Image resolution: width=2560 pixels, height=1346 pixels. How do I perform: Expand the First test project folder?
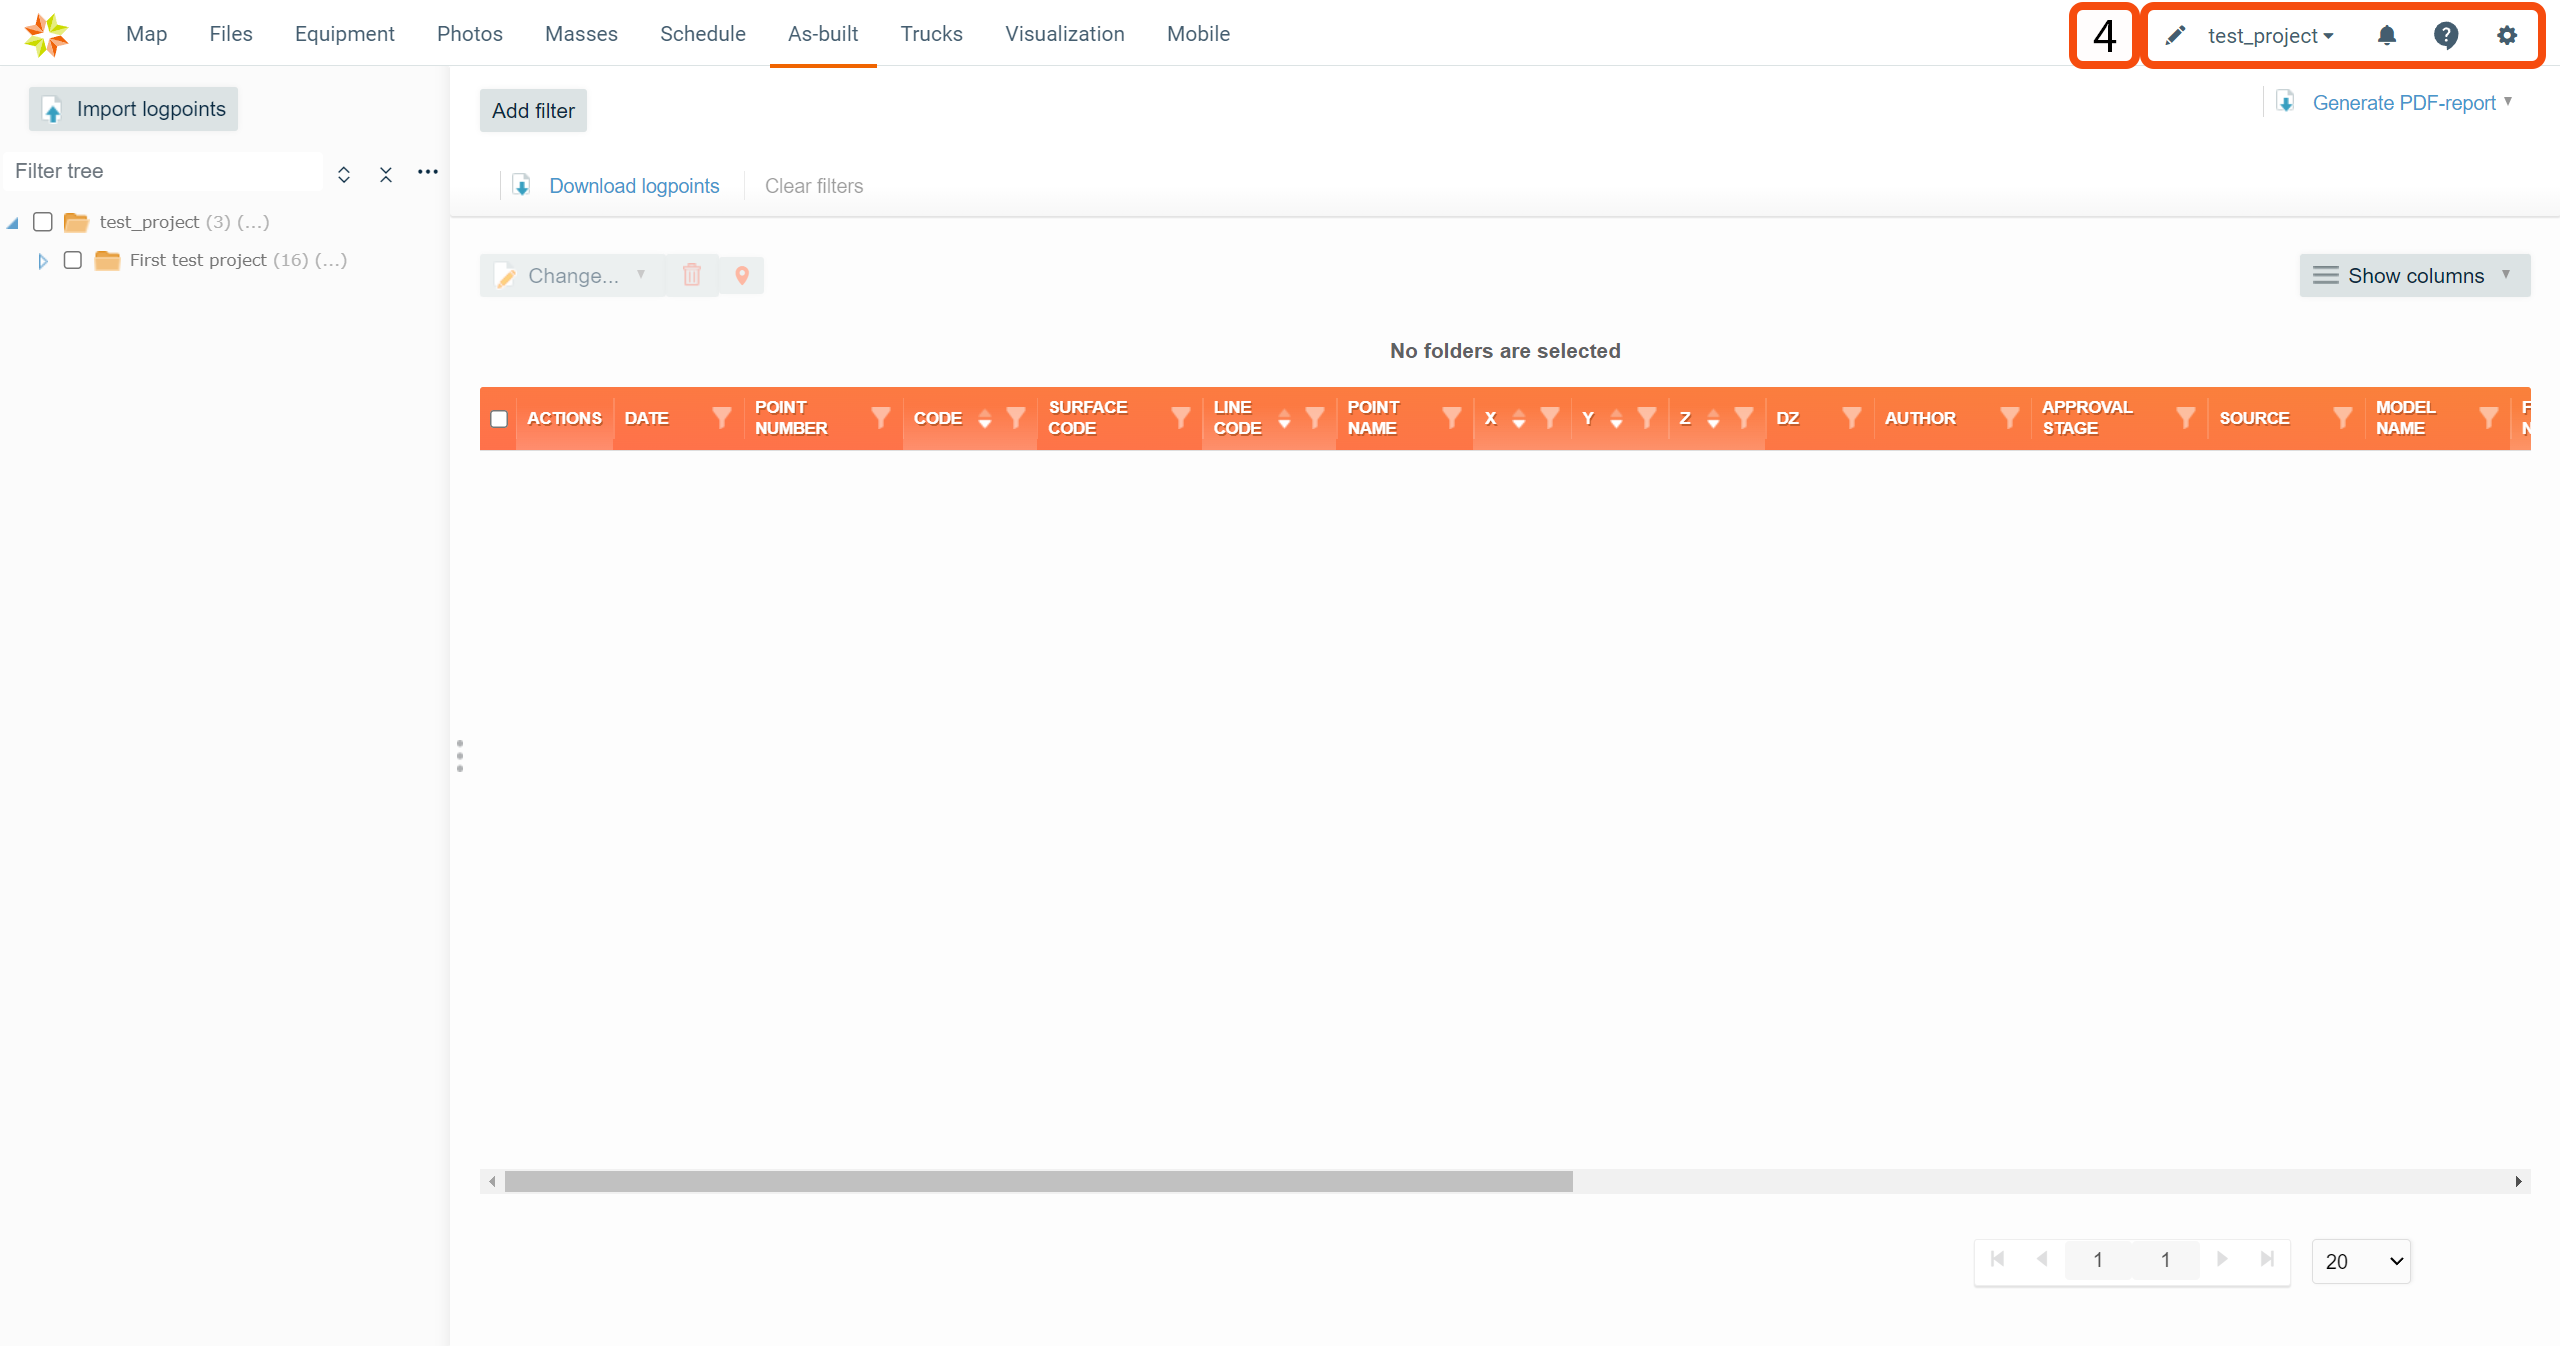pyautogui.click(x=43, y=261)
